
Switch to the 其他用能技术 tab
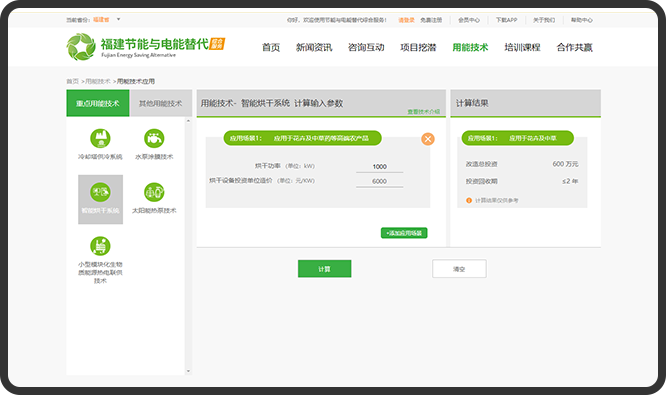161,103
